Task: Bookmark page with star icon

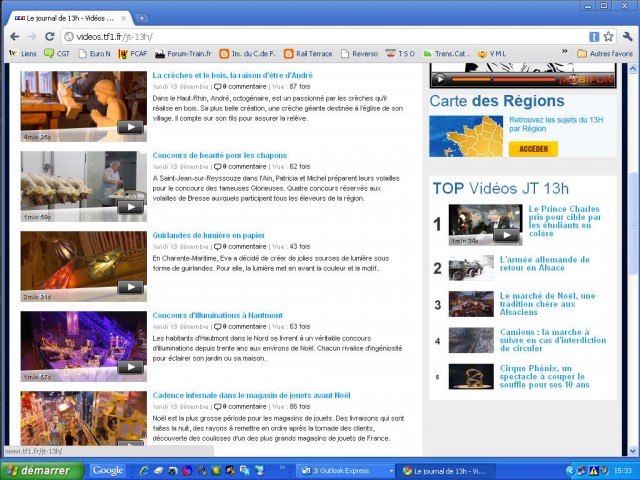Action: (x=608, y=37)
